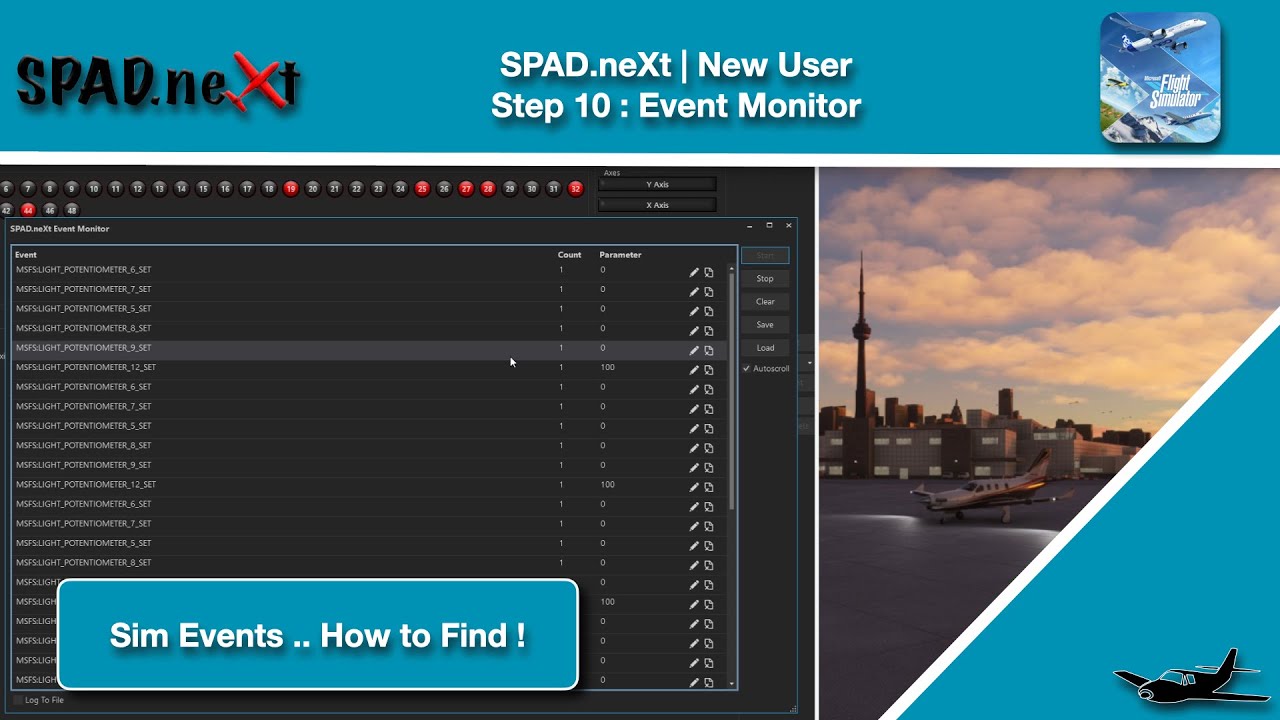Viewport: 1280px width, 720px height.
Task: Click joystick button indicator 18
Action: [269, 188]
